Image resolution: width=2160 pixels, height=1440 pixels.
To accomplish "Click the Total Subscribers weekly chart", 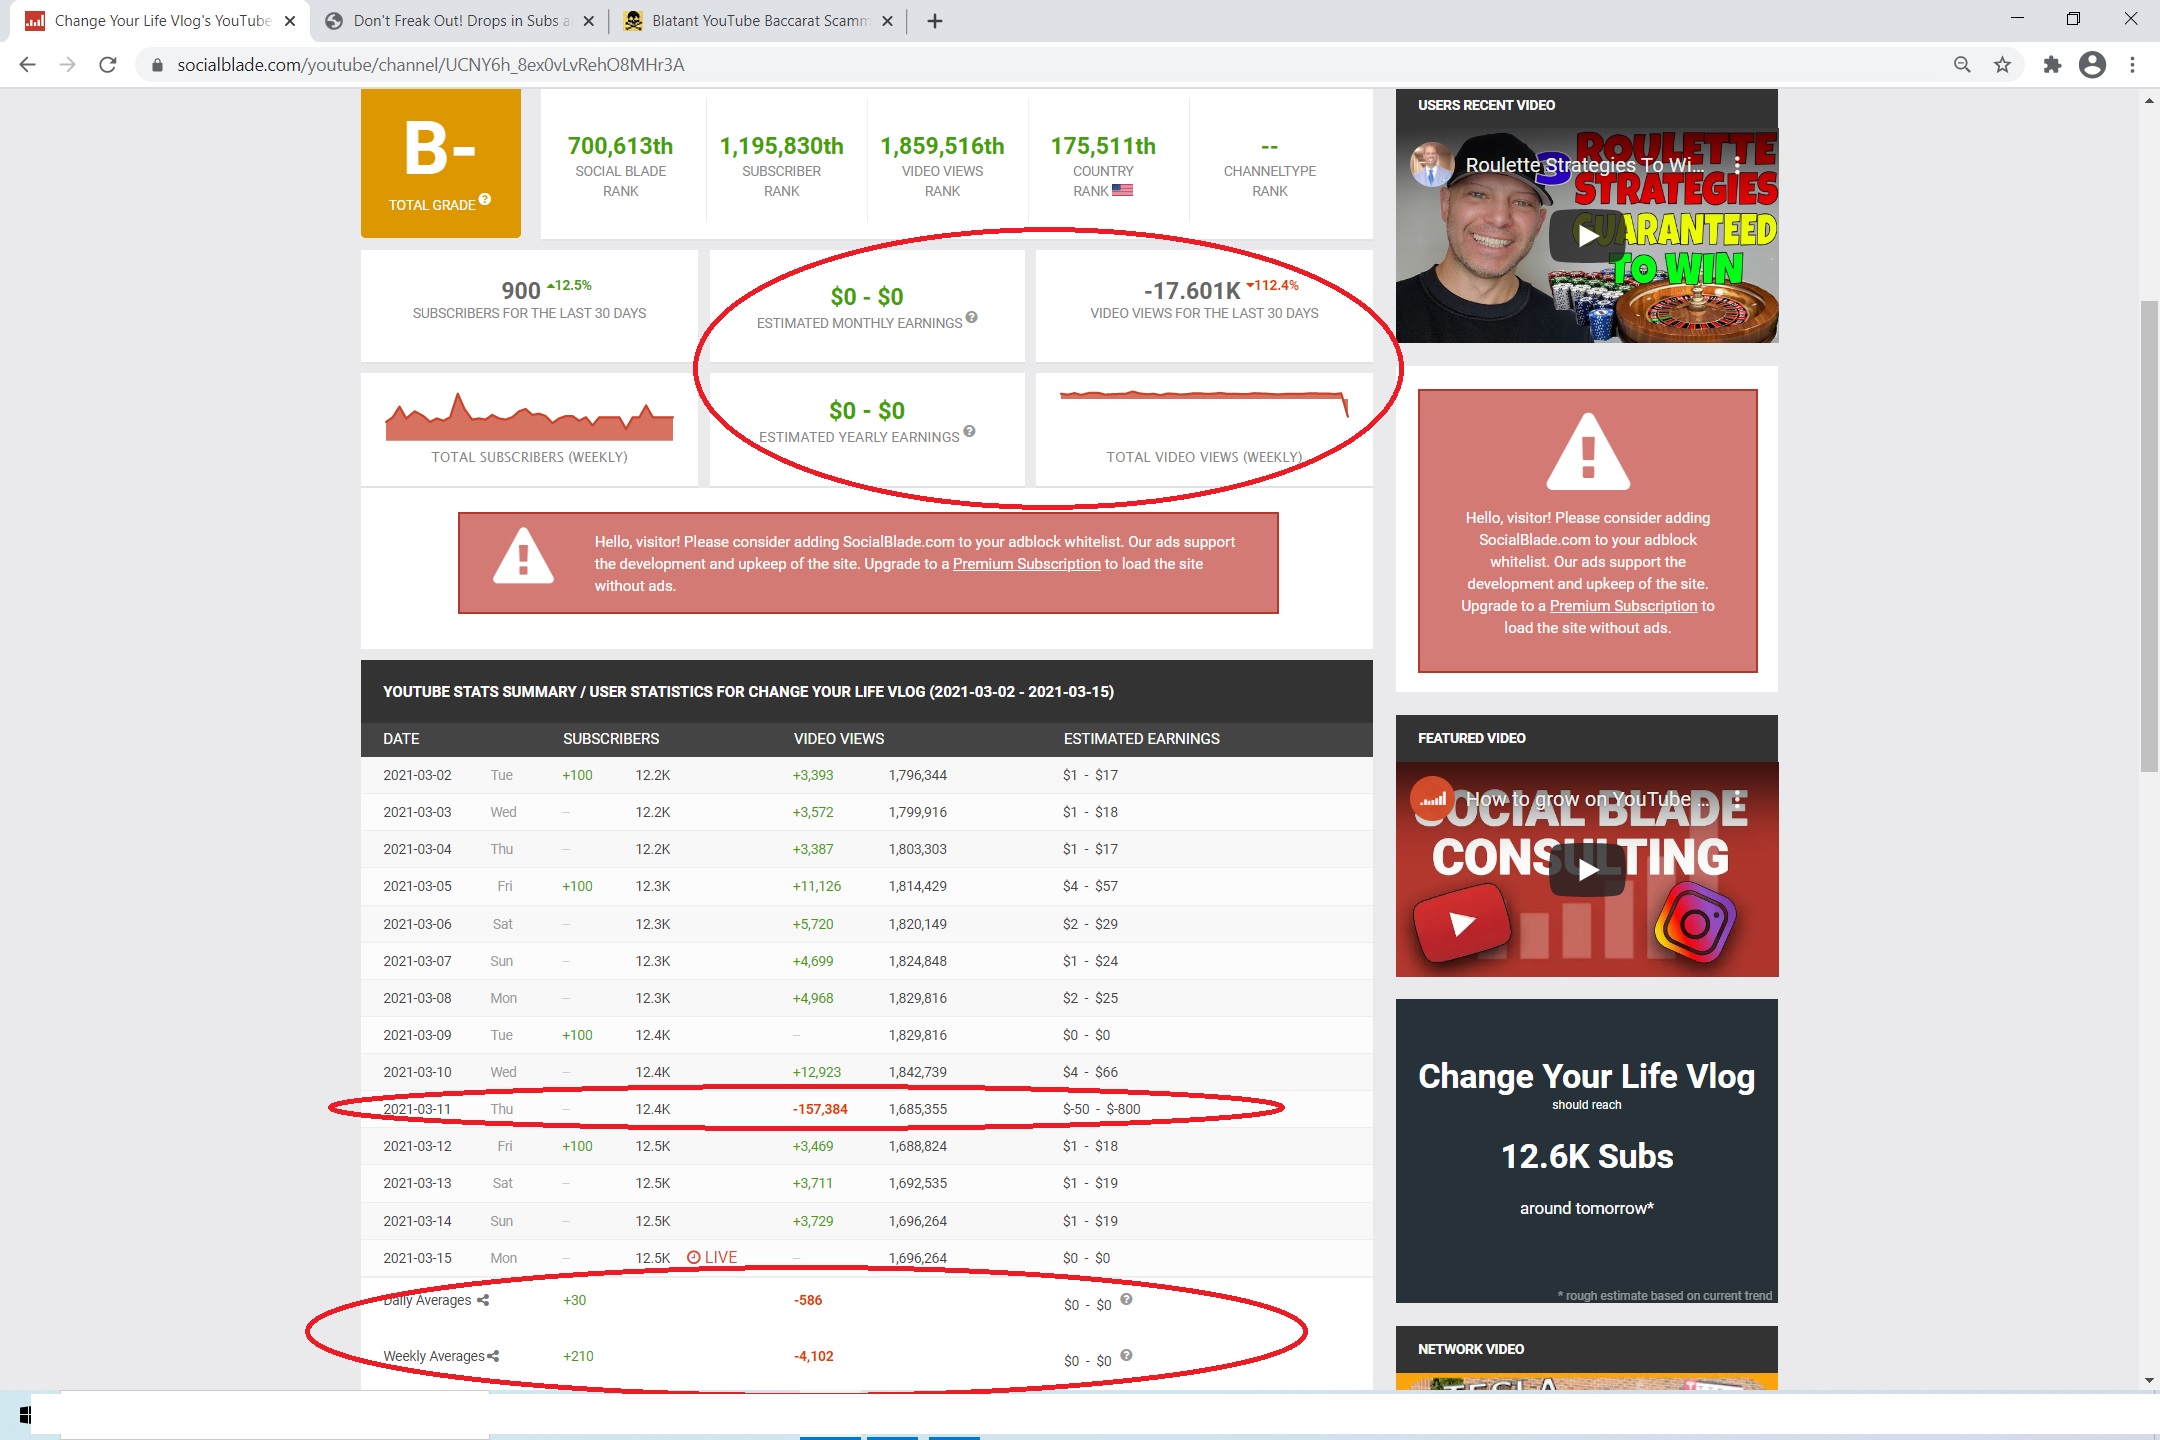I will tap(529, 416).
